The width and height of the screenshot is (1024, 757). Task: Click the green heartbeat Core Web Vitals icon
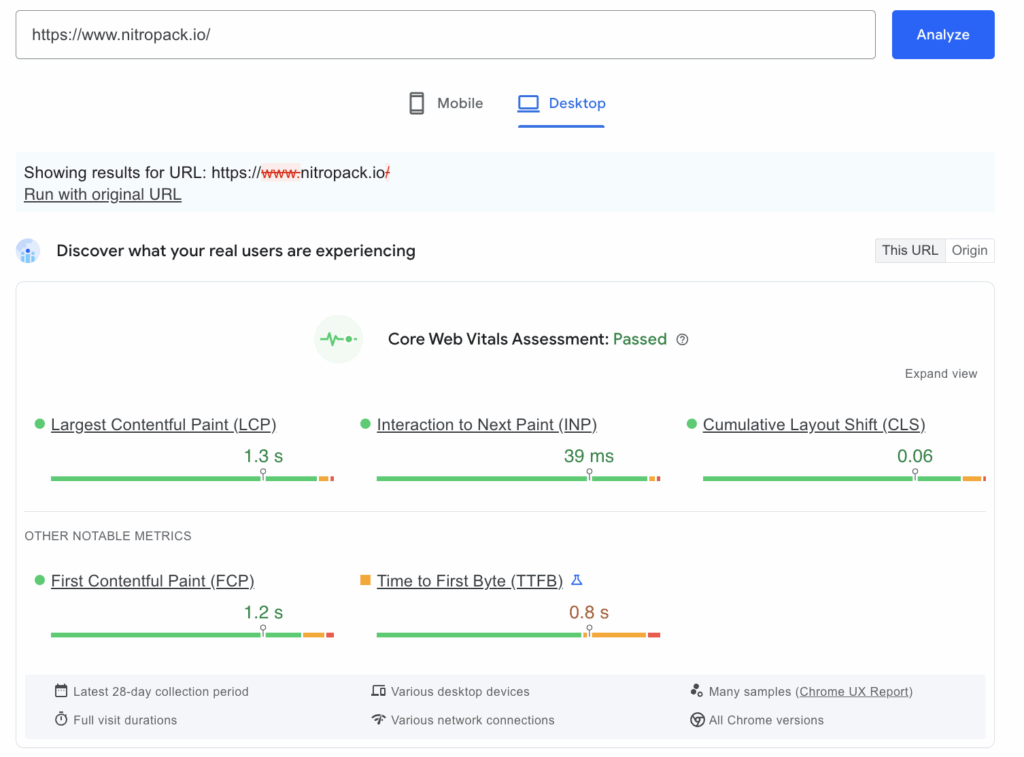[338, 339]
